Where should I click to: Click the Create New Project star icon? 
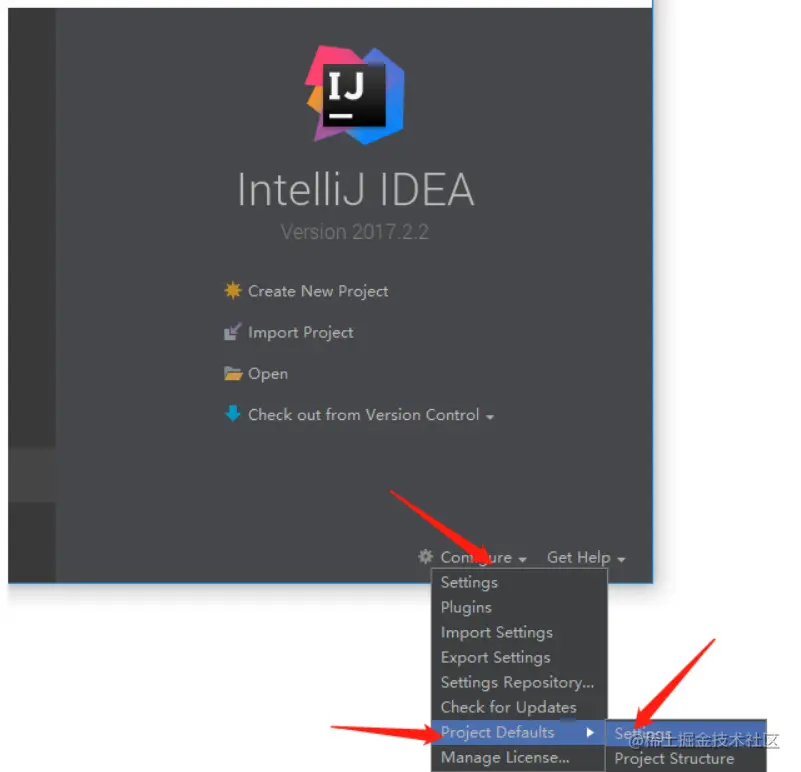pos(232,290)
